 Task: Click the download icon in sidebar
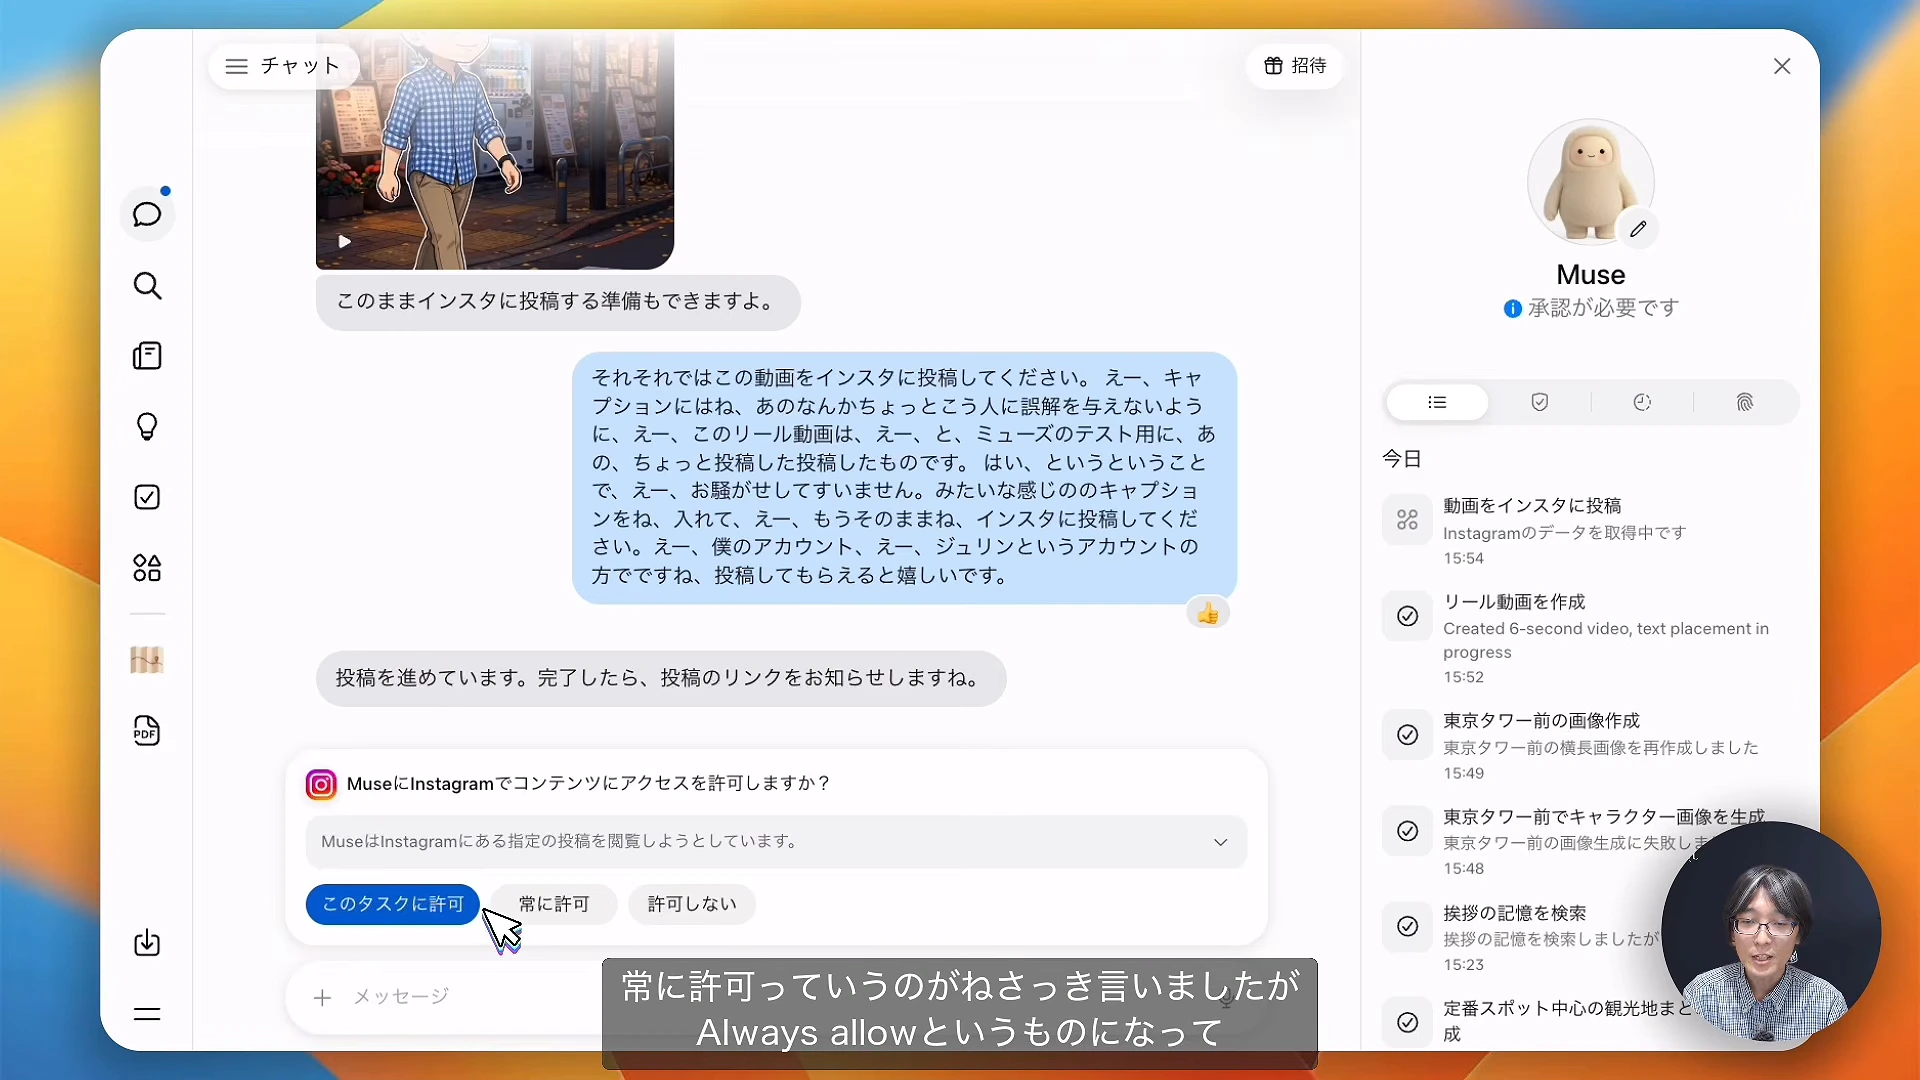pyautogui.click(x=147, y=943)
